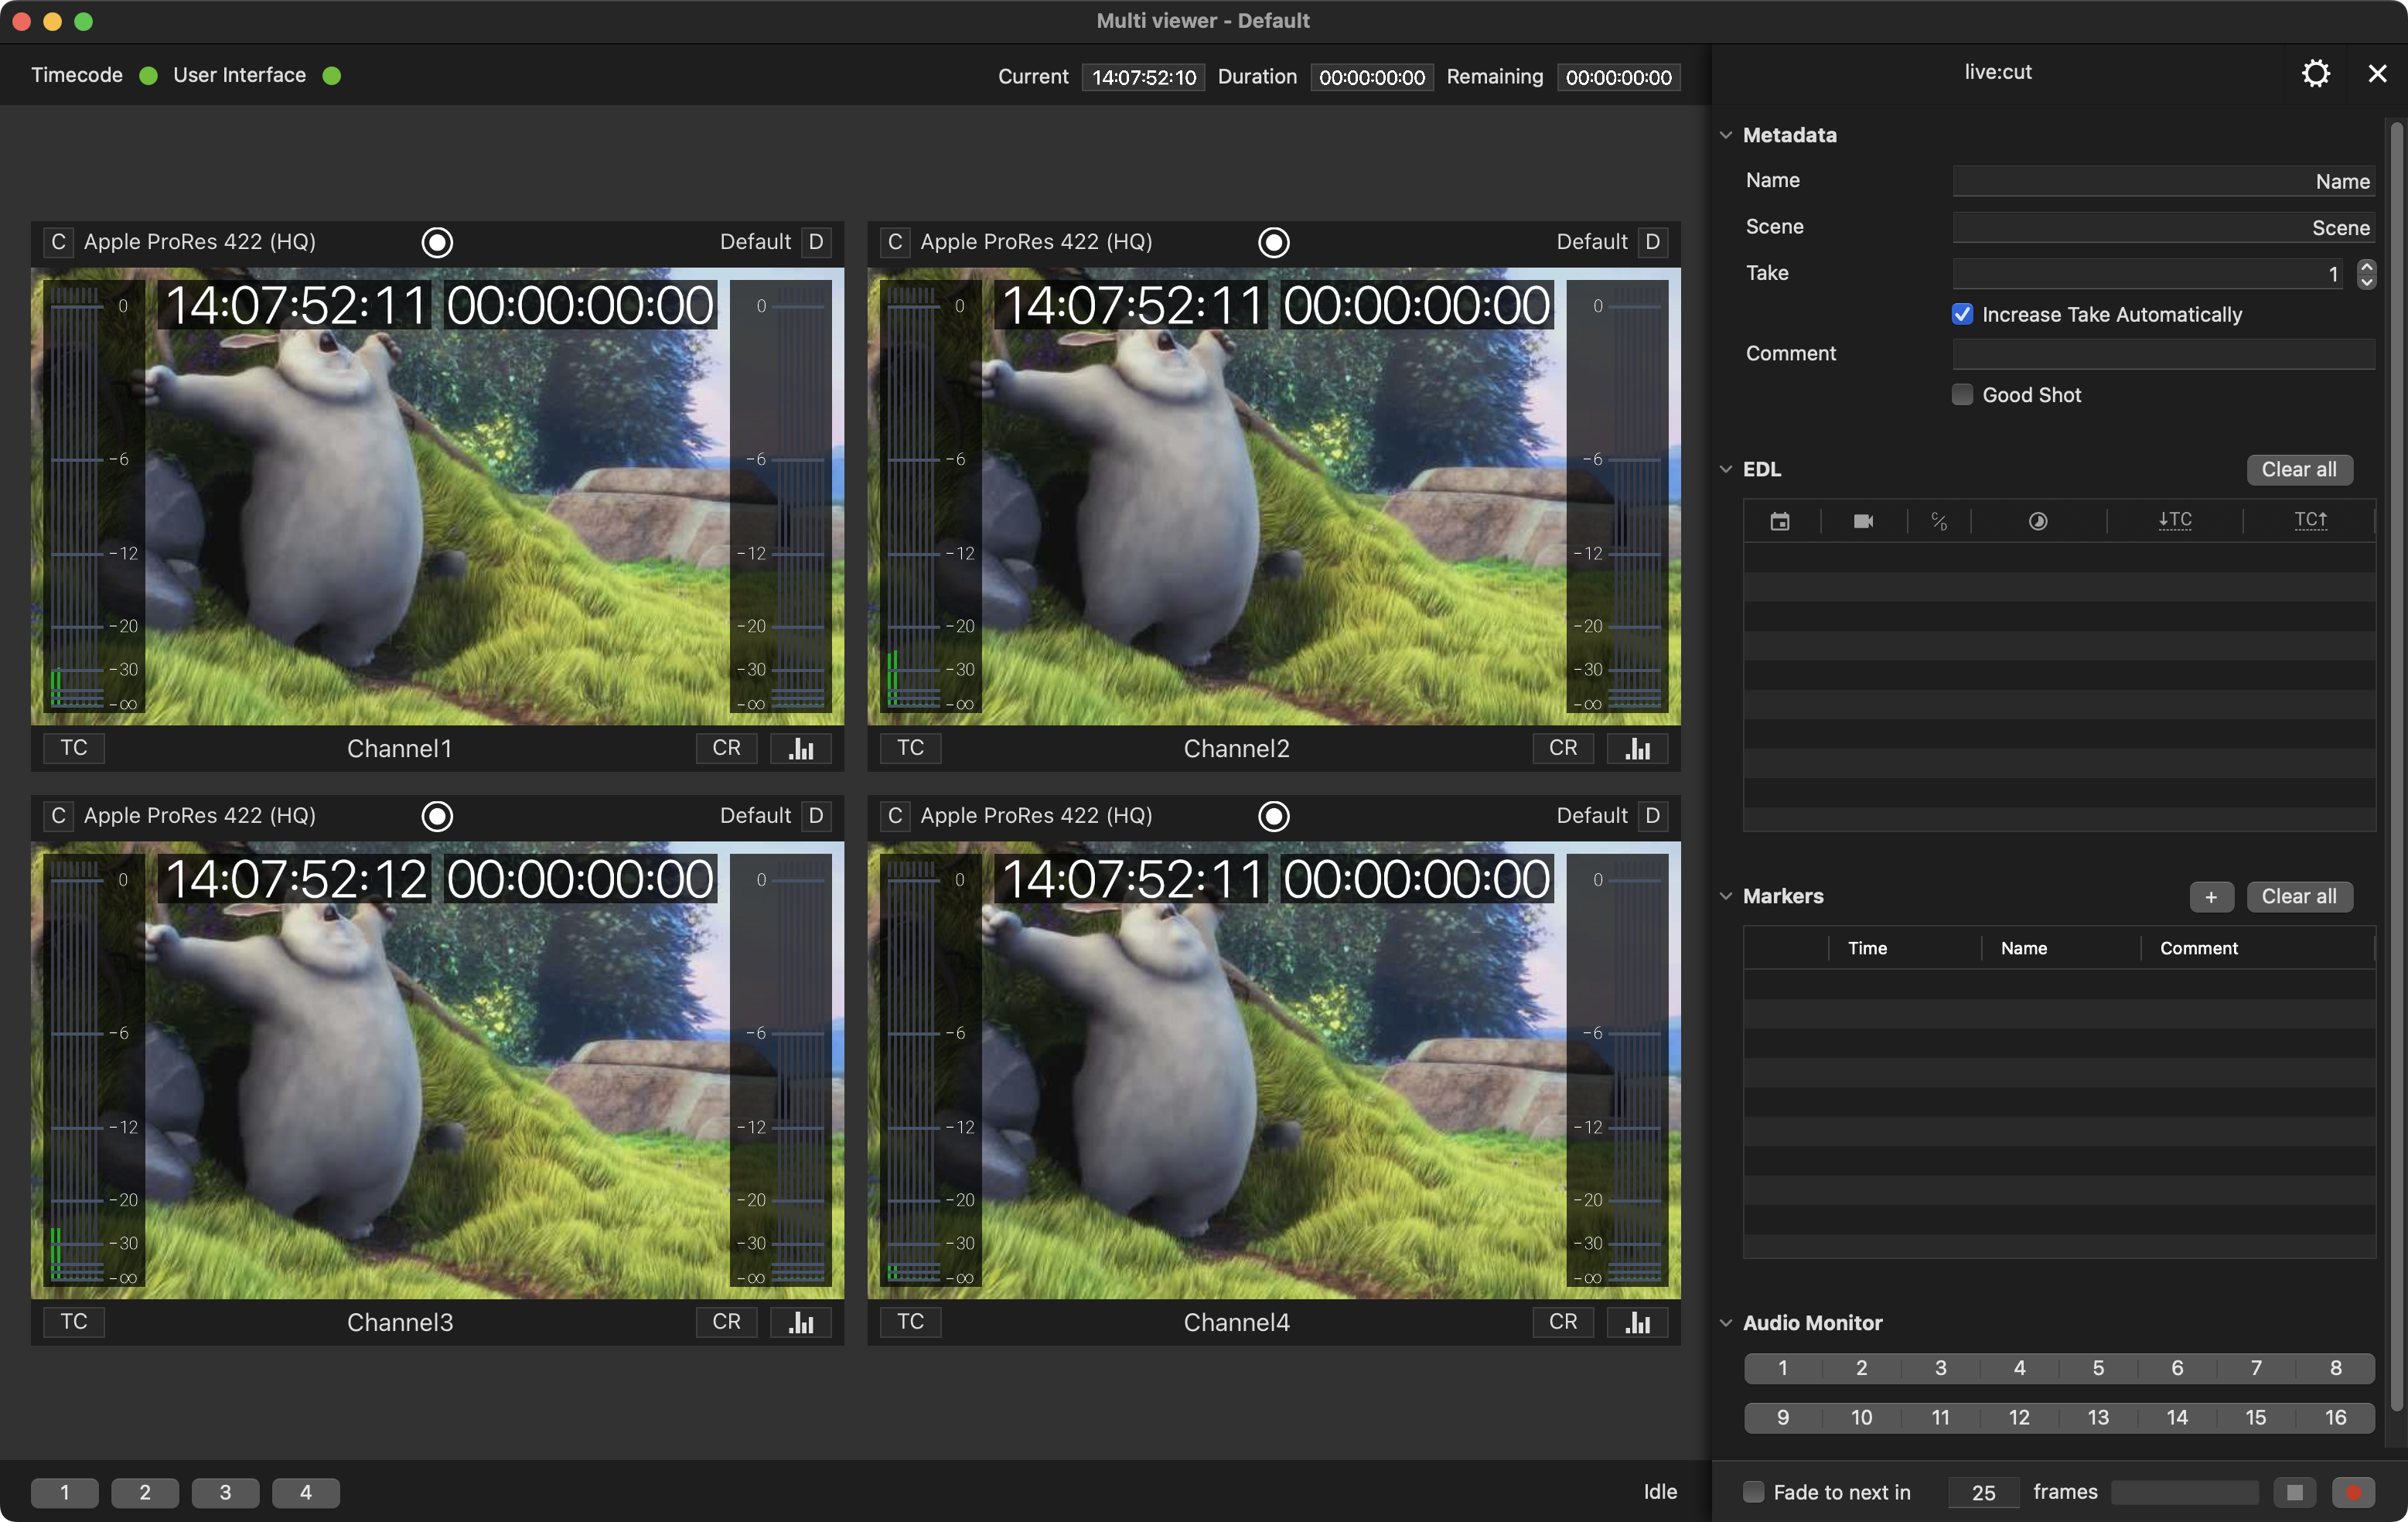Screen dimensions: 2408x1522
Task: Click the record indicator above Channel4
Action: [1273, 816]
